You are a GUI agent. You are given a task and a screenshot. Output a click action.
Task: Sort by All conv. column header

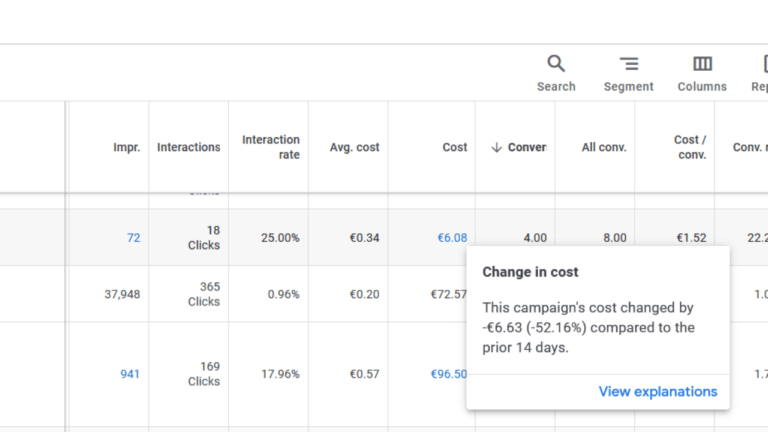(x=604, y=147)
